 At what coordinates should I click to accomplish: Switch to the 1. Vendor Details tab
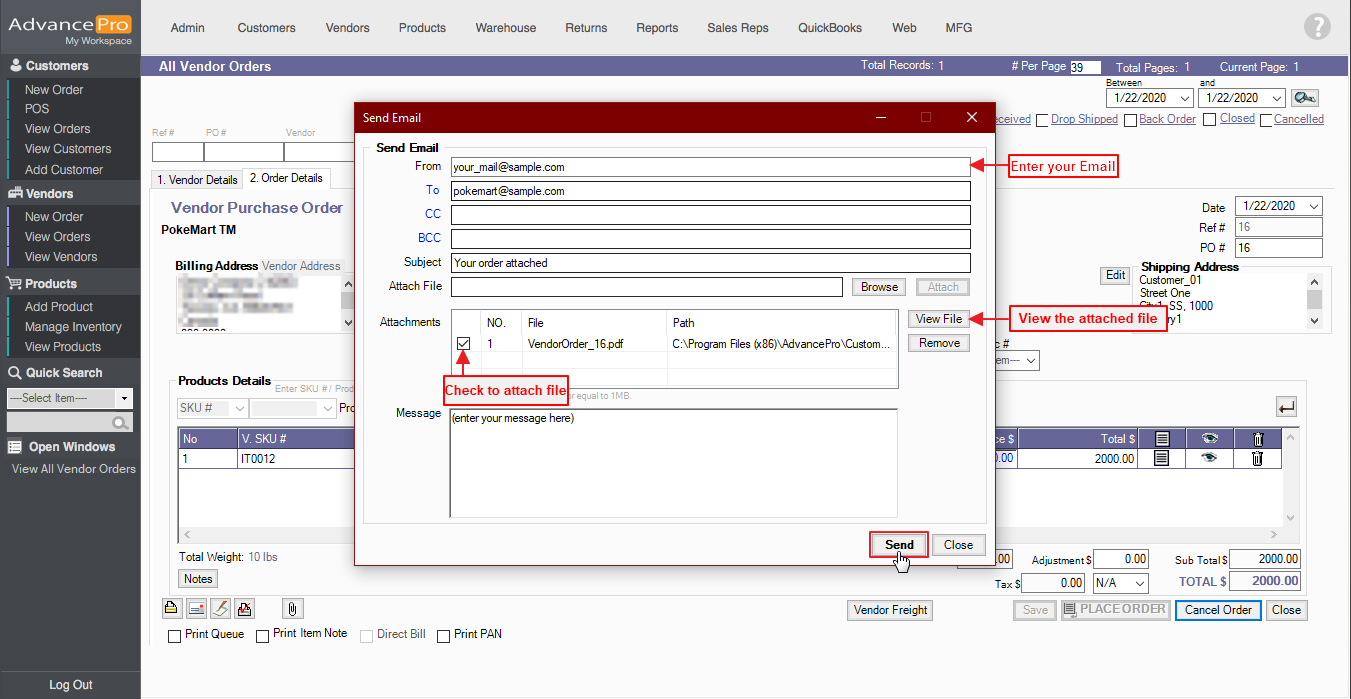pyautogui.click(x=196, y=180)
